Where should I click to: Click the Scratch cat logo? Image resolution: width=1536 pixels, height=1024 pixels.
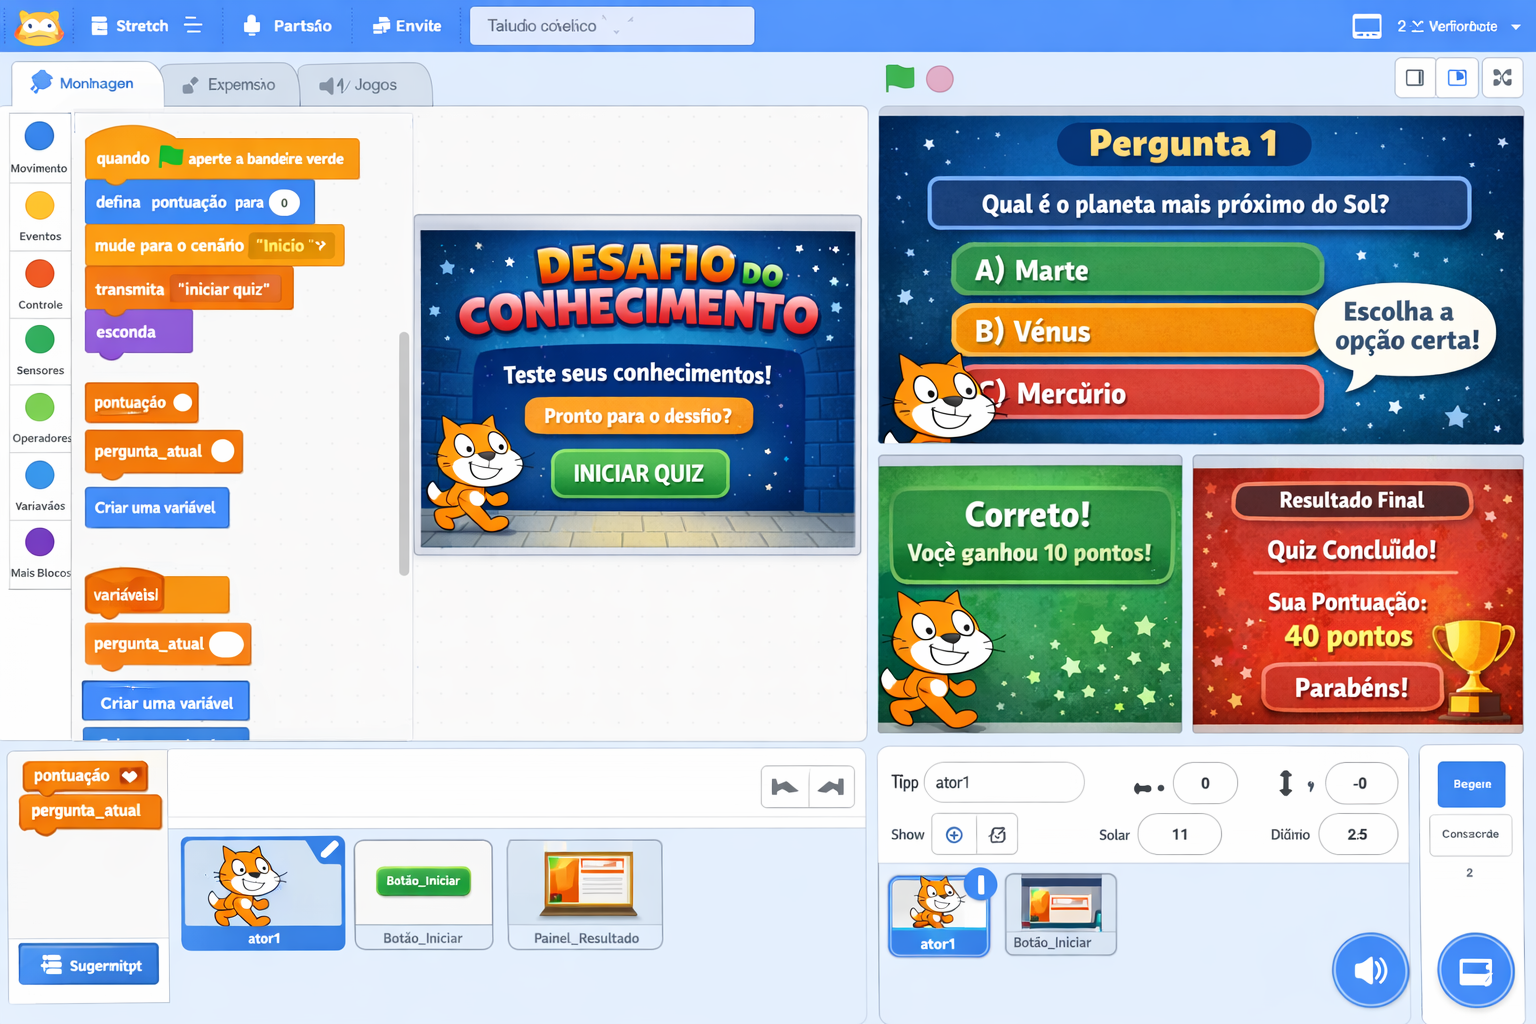point(40,26)
